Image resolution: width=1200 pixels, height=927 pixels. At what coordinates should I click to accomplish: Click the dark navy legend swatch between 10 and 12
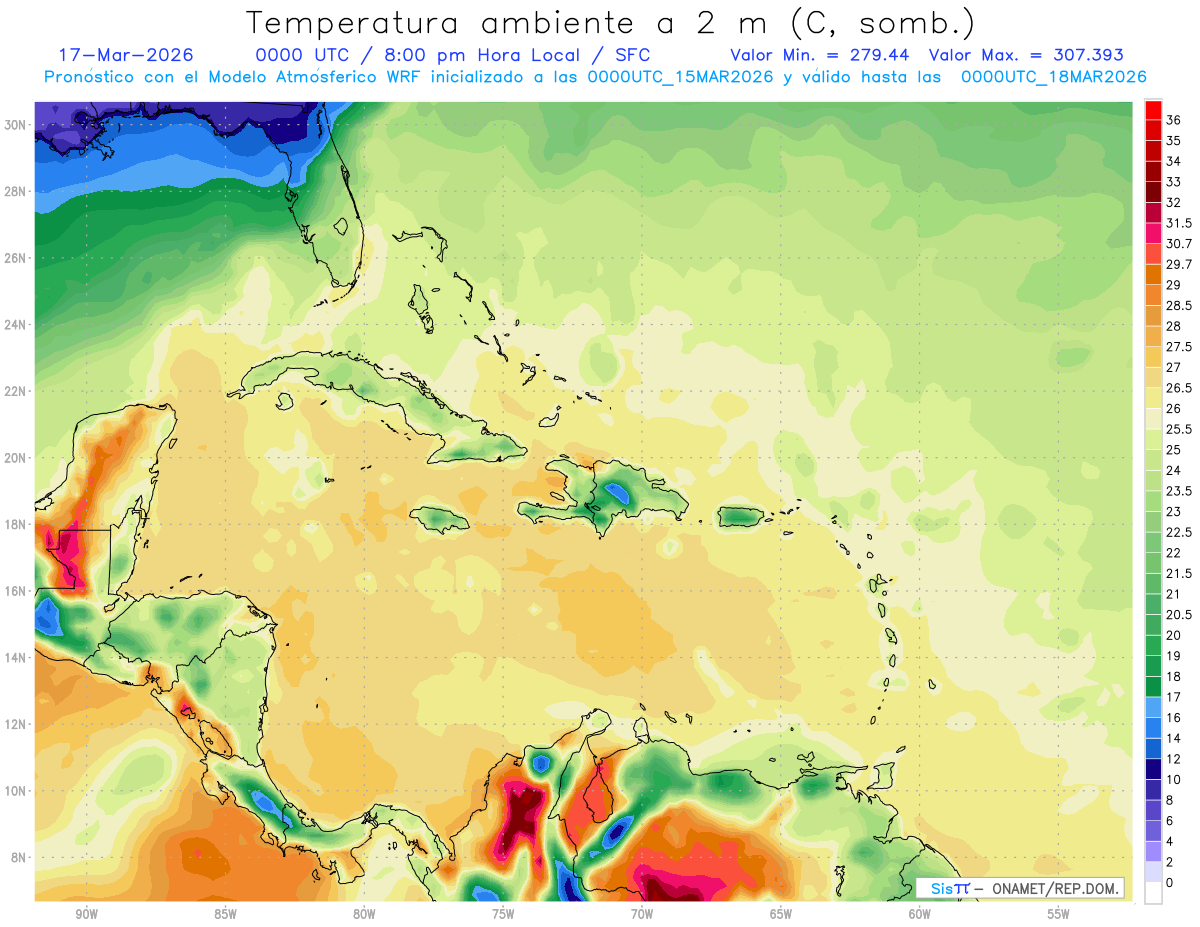(x=1153, y=770)
